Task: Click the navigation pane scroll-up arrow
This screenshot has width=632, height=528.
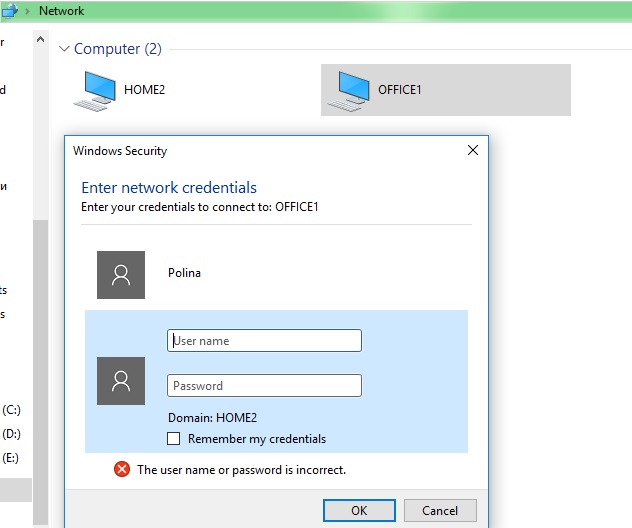Action: click(x=40, y=41)
